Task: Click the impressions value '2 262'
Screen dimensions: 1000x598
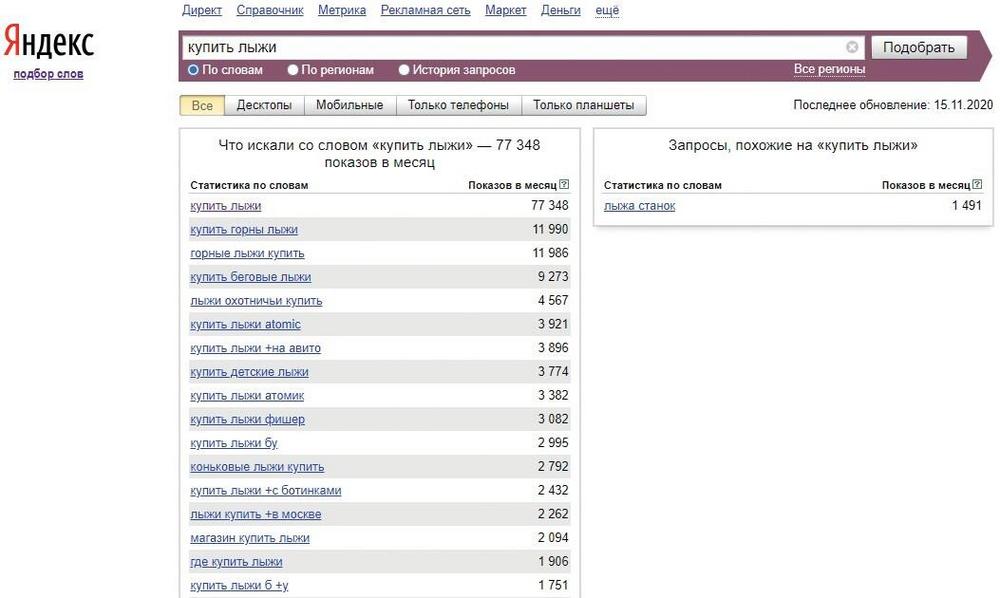Action: (x=553, y=513)
